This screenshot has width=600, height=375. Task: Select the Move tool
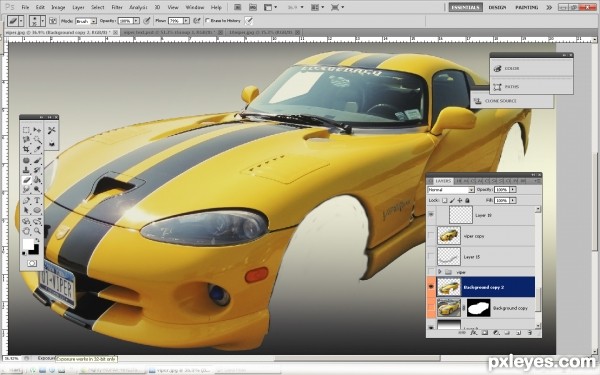37,130
